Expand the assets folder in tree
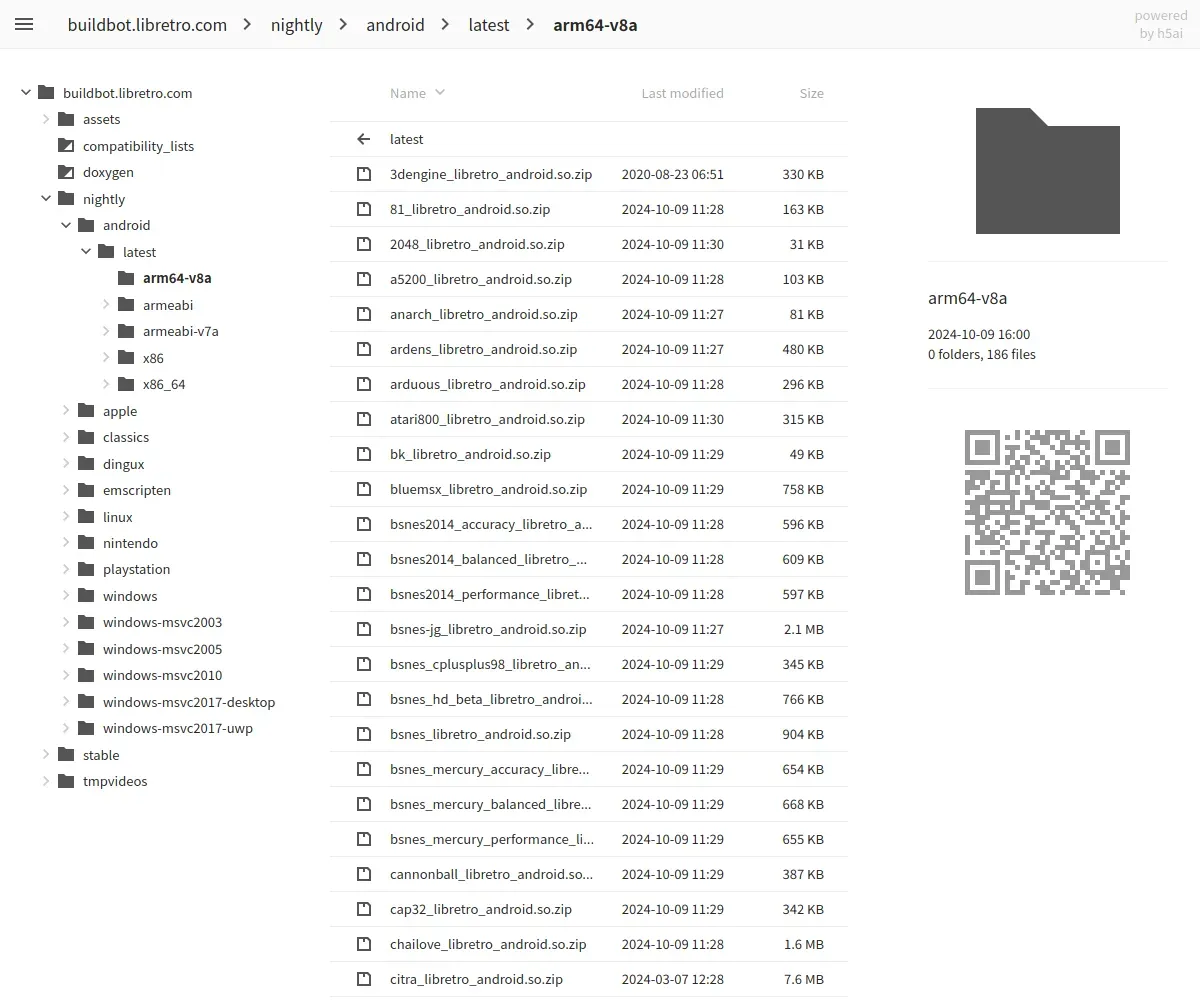The image size is (1200, 1000). (x=46, y=119)
